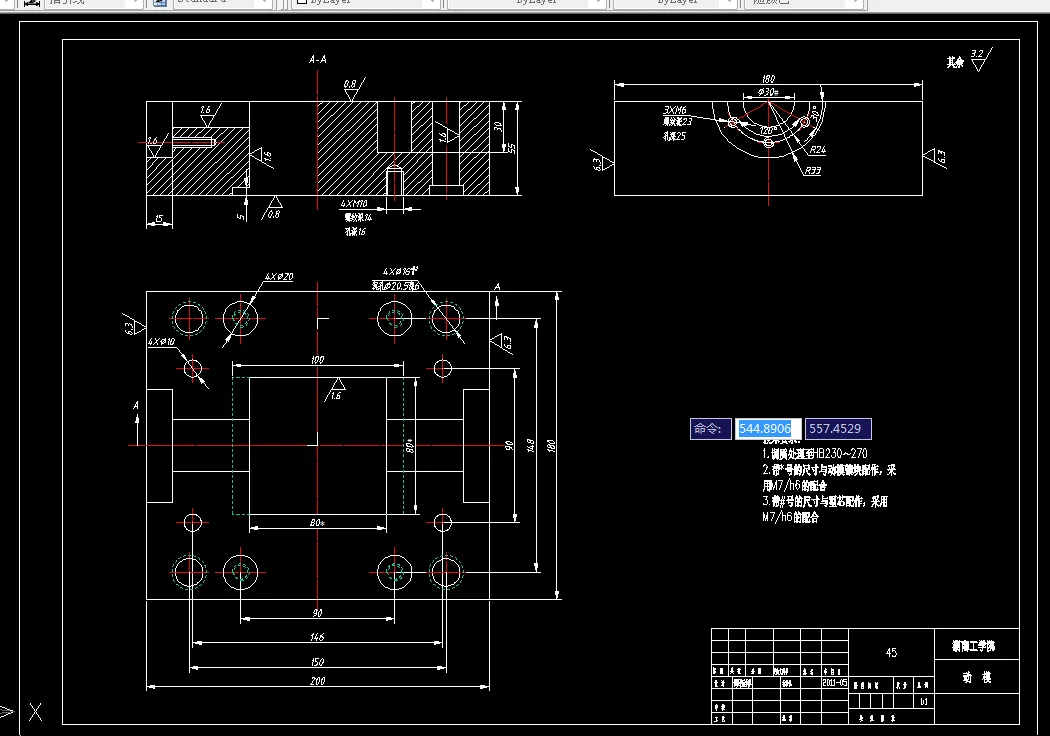
Task: Select the 150 dimension text
Action: point(317,662)
